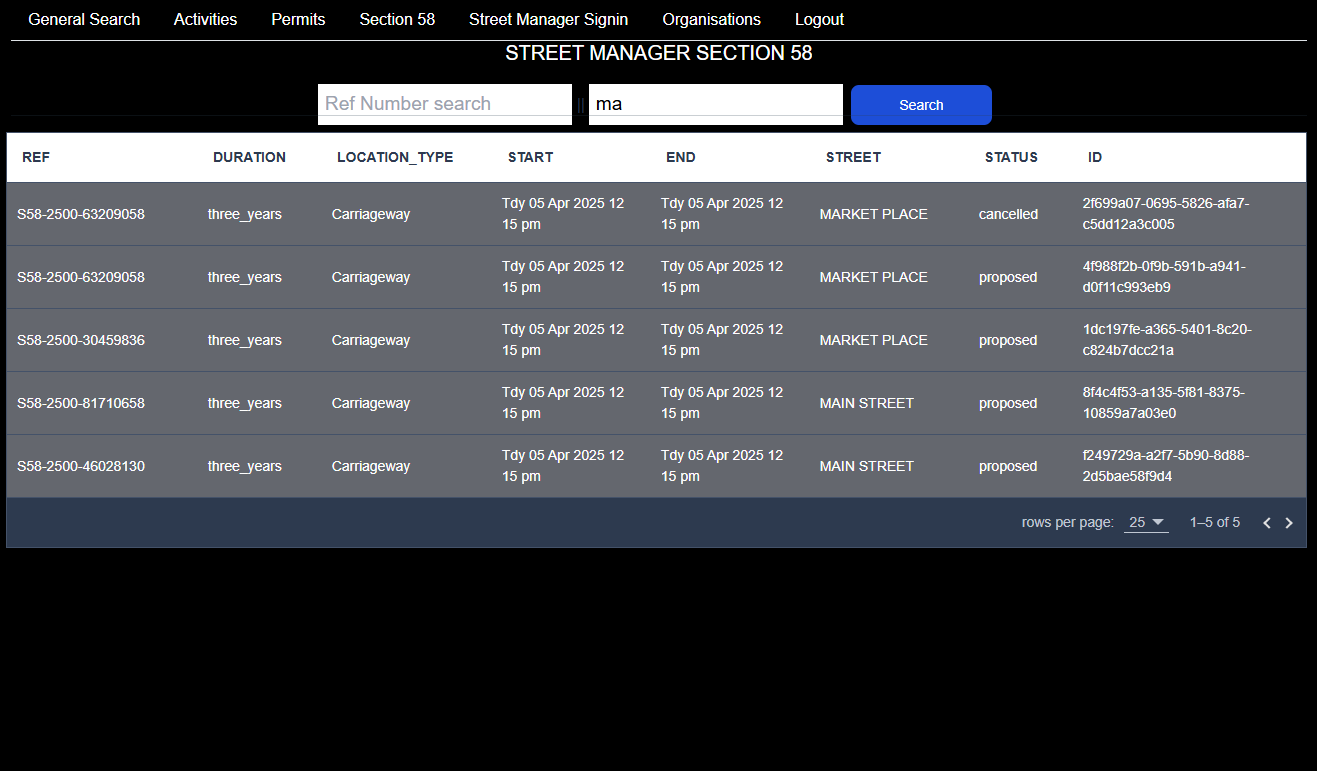1317x771 pixels.
Task: Open Street Manager Signin link
Action: tap(548, 20)
